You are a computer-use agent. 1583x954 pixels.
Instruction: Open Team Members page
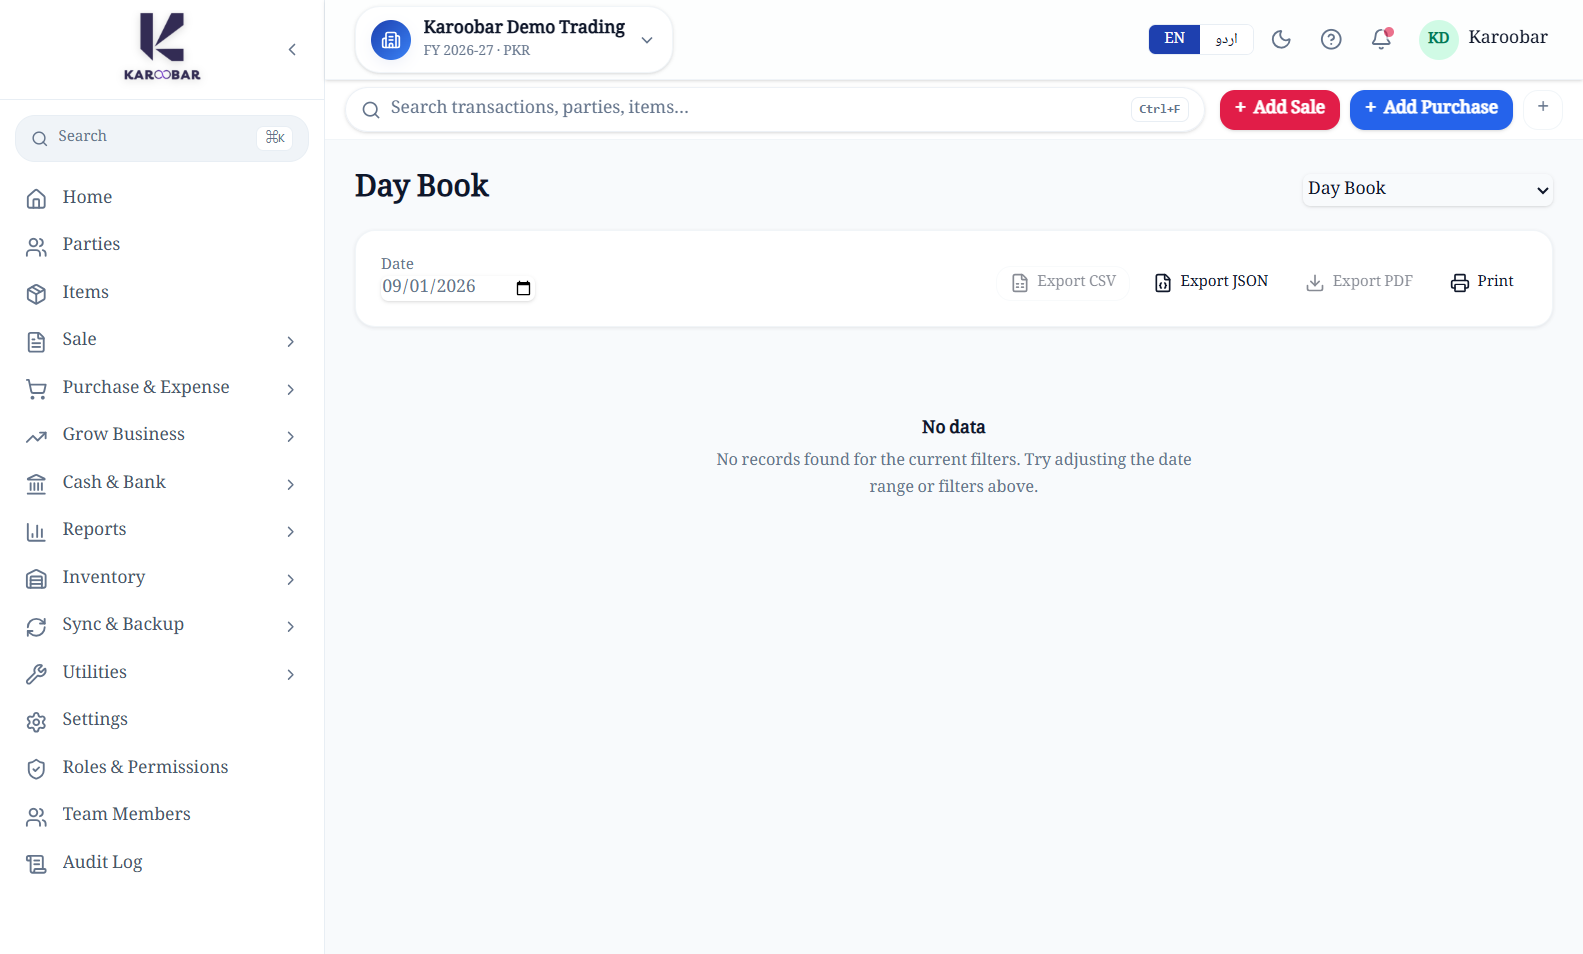[162, 815]
